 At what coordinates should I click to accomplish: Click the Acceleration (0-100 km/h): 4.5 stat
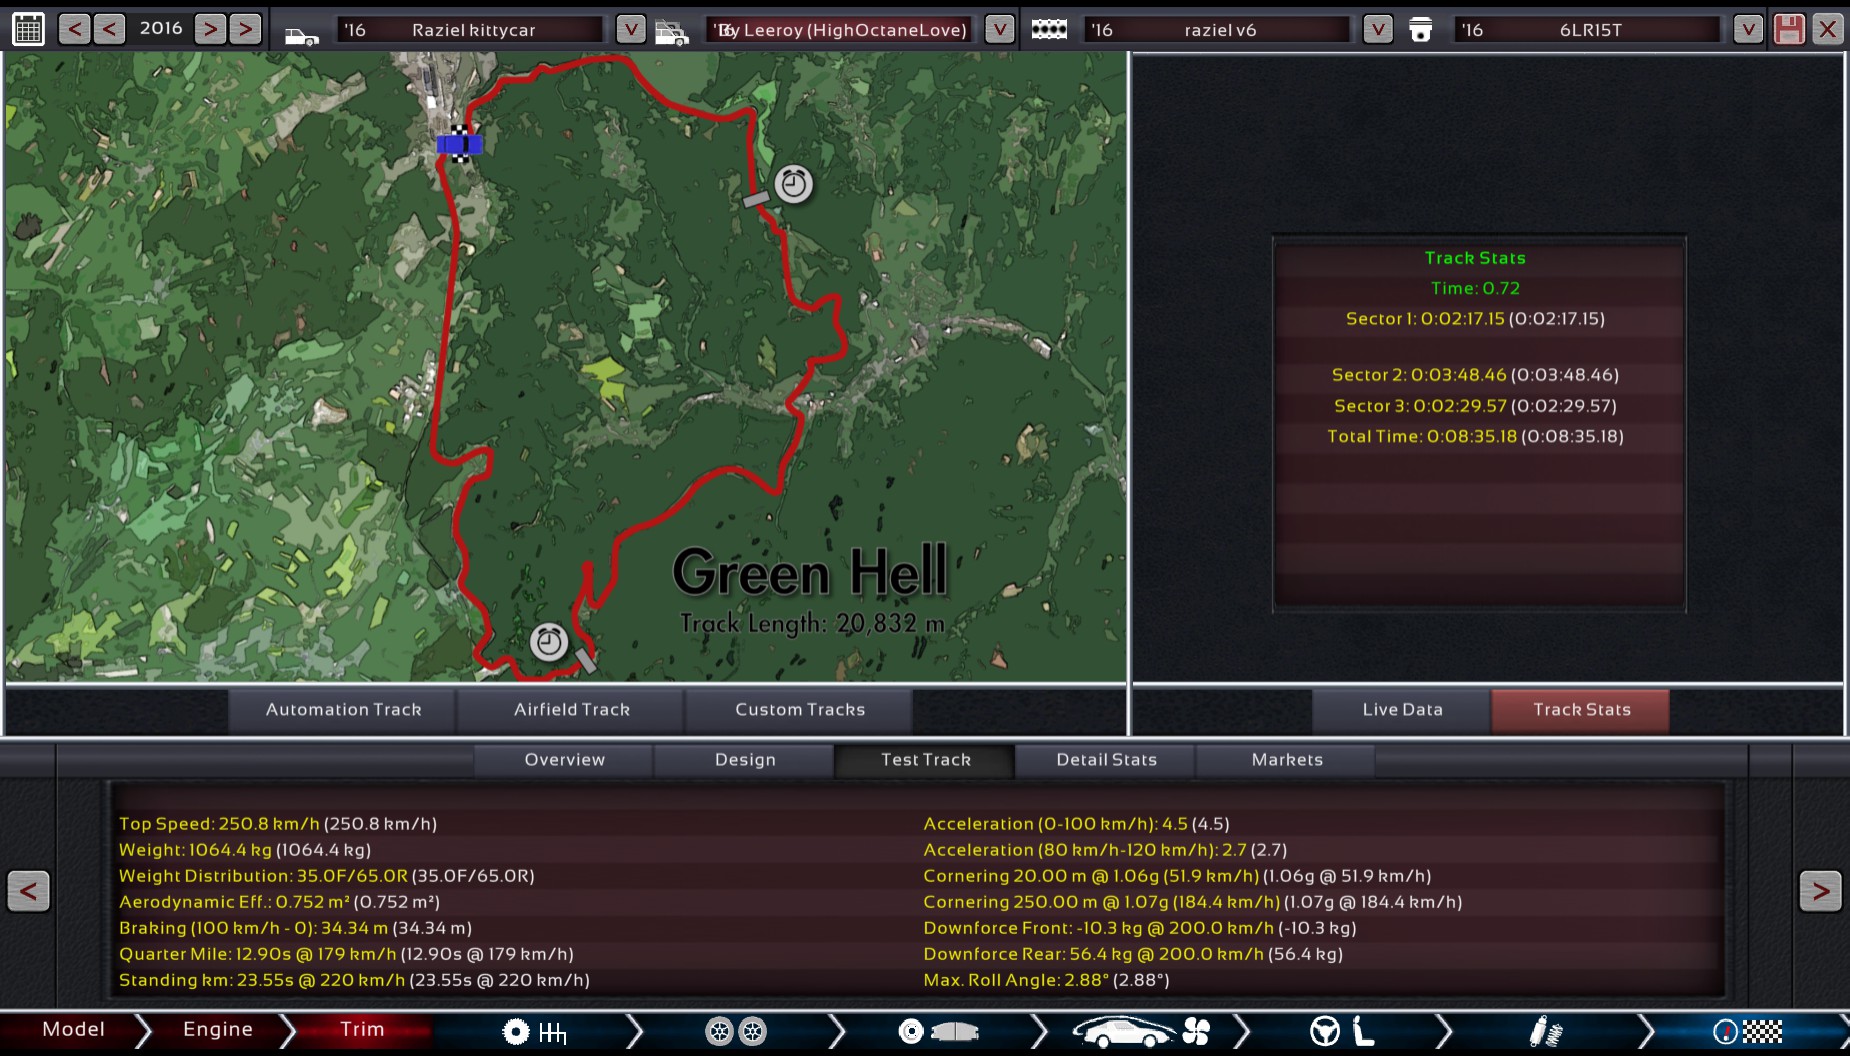click(x=1076, y=824)
